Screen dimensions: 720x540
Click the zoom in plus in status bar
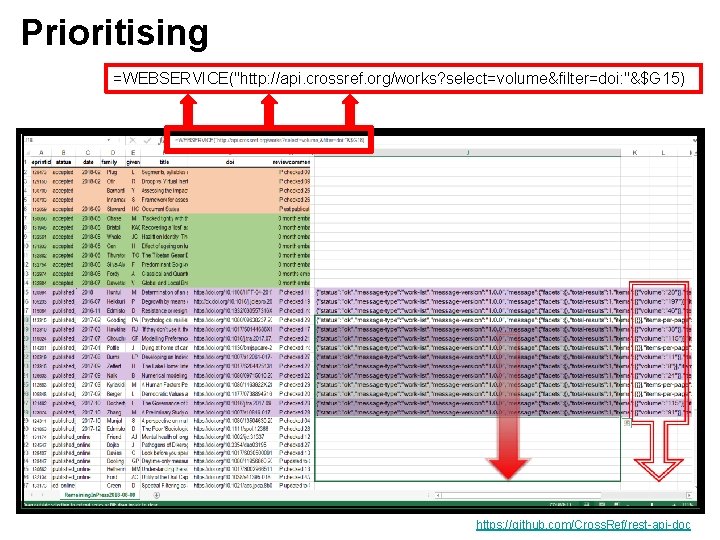pos(675,504)
